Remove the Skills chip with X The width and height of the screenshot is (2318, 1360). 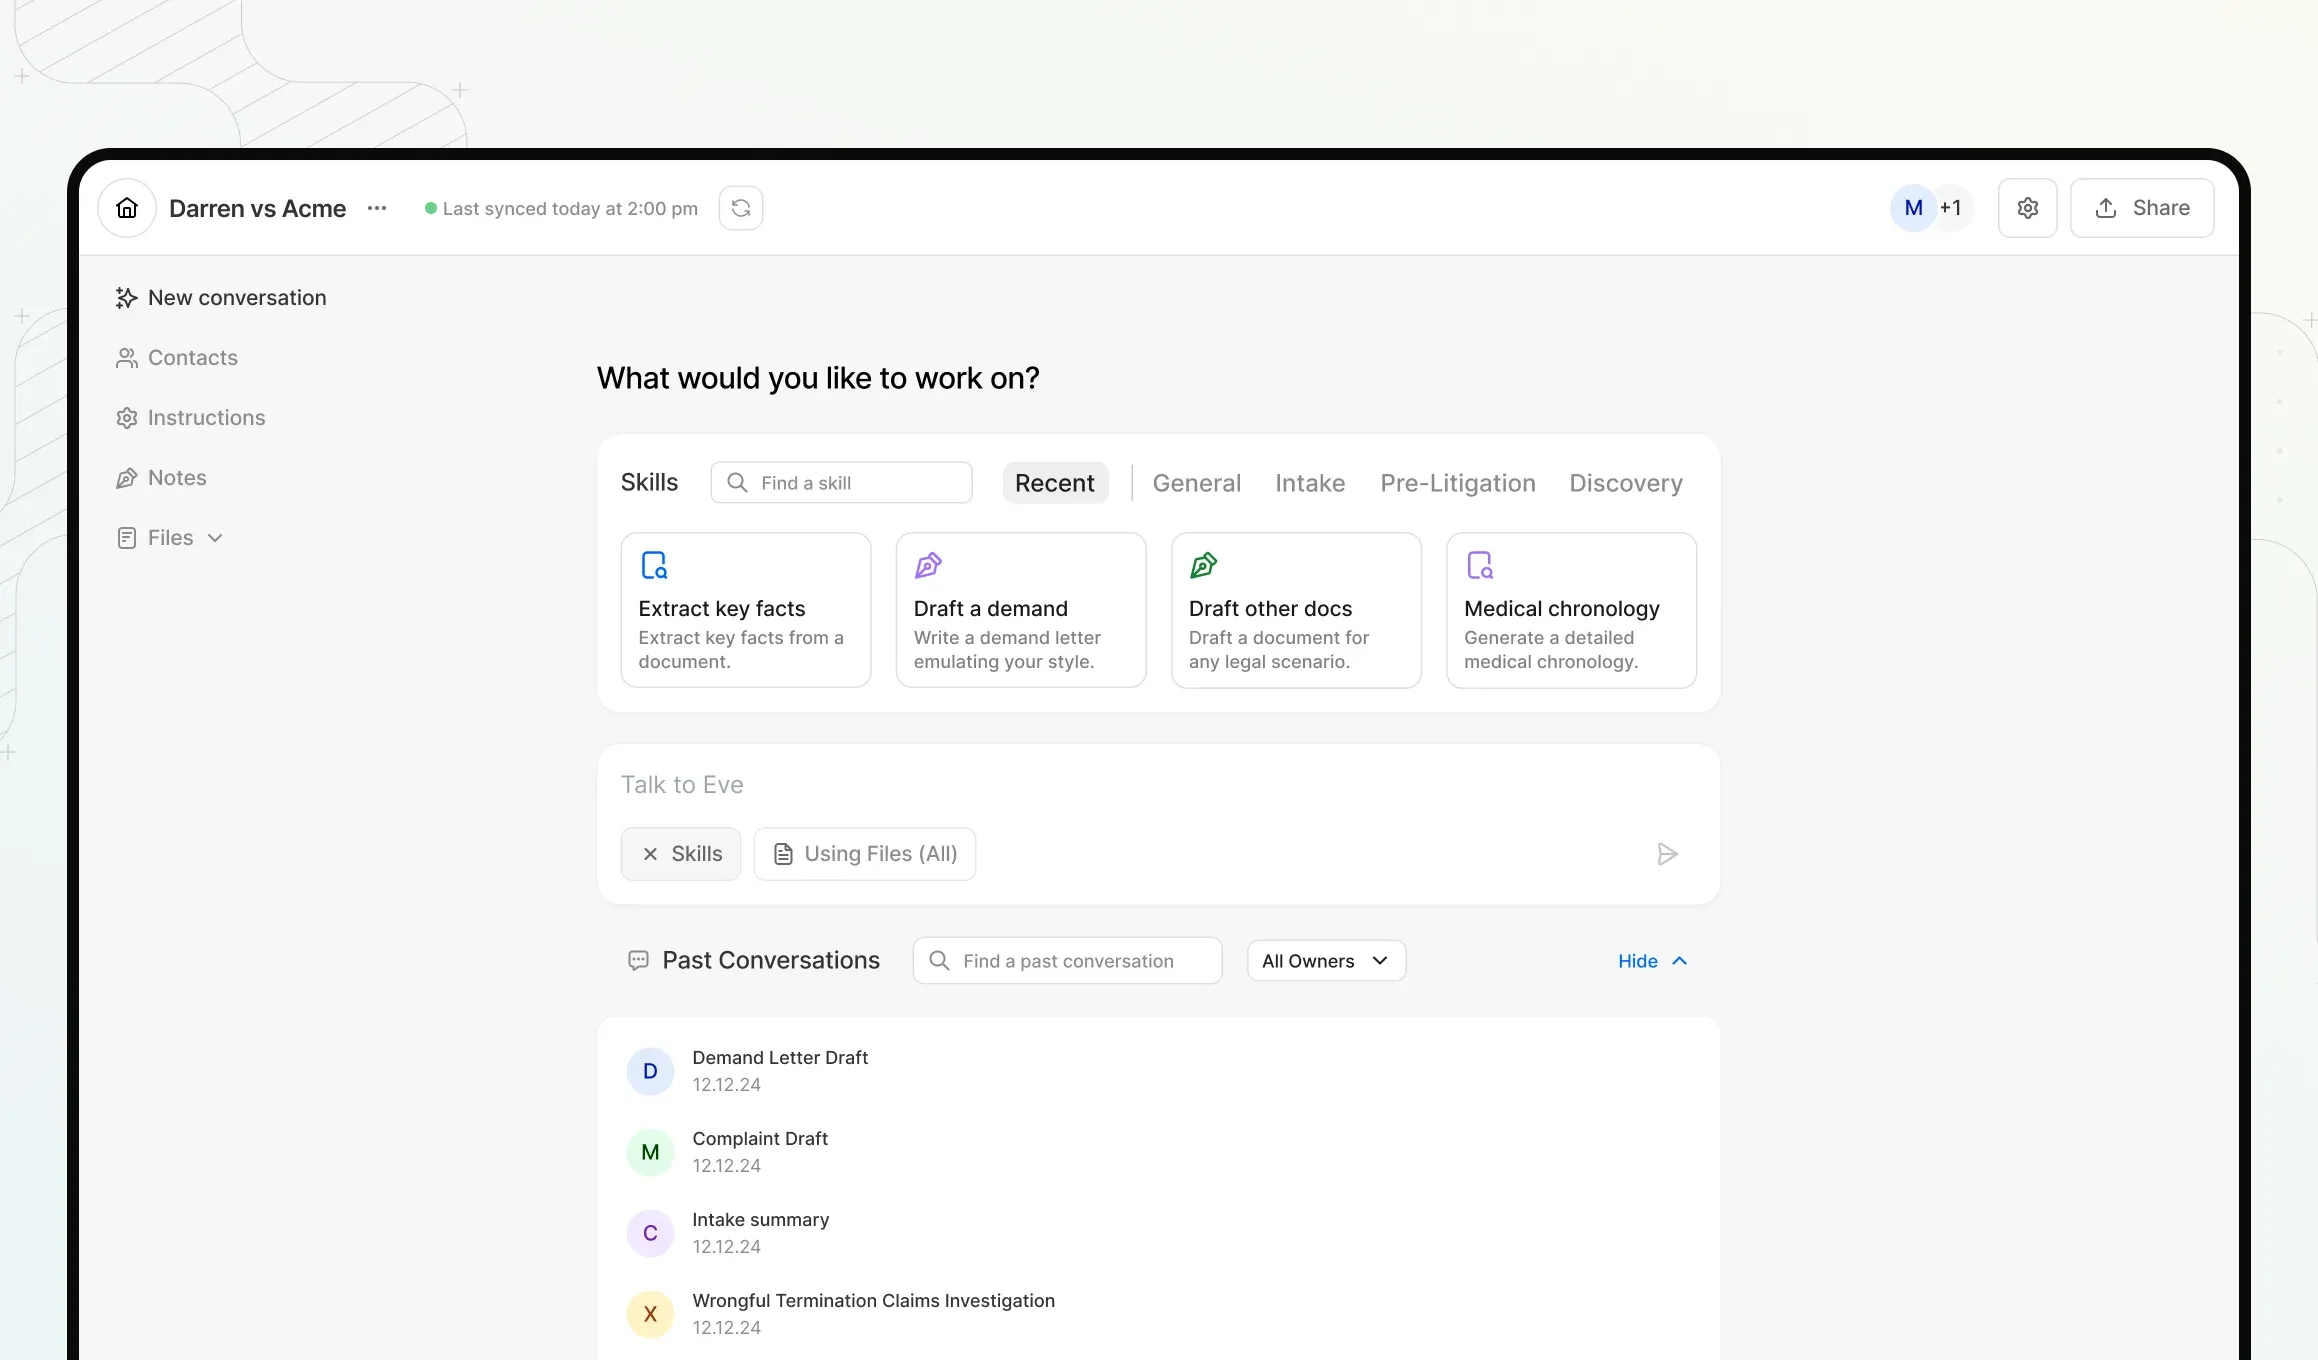pos(650,854)
